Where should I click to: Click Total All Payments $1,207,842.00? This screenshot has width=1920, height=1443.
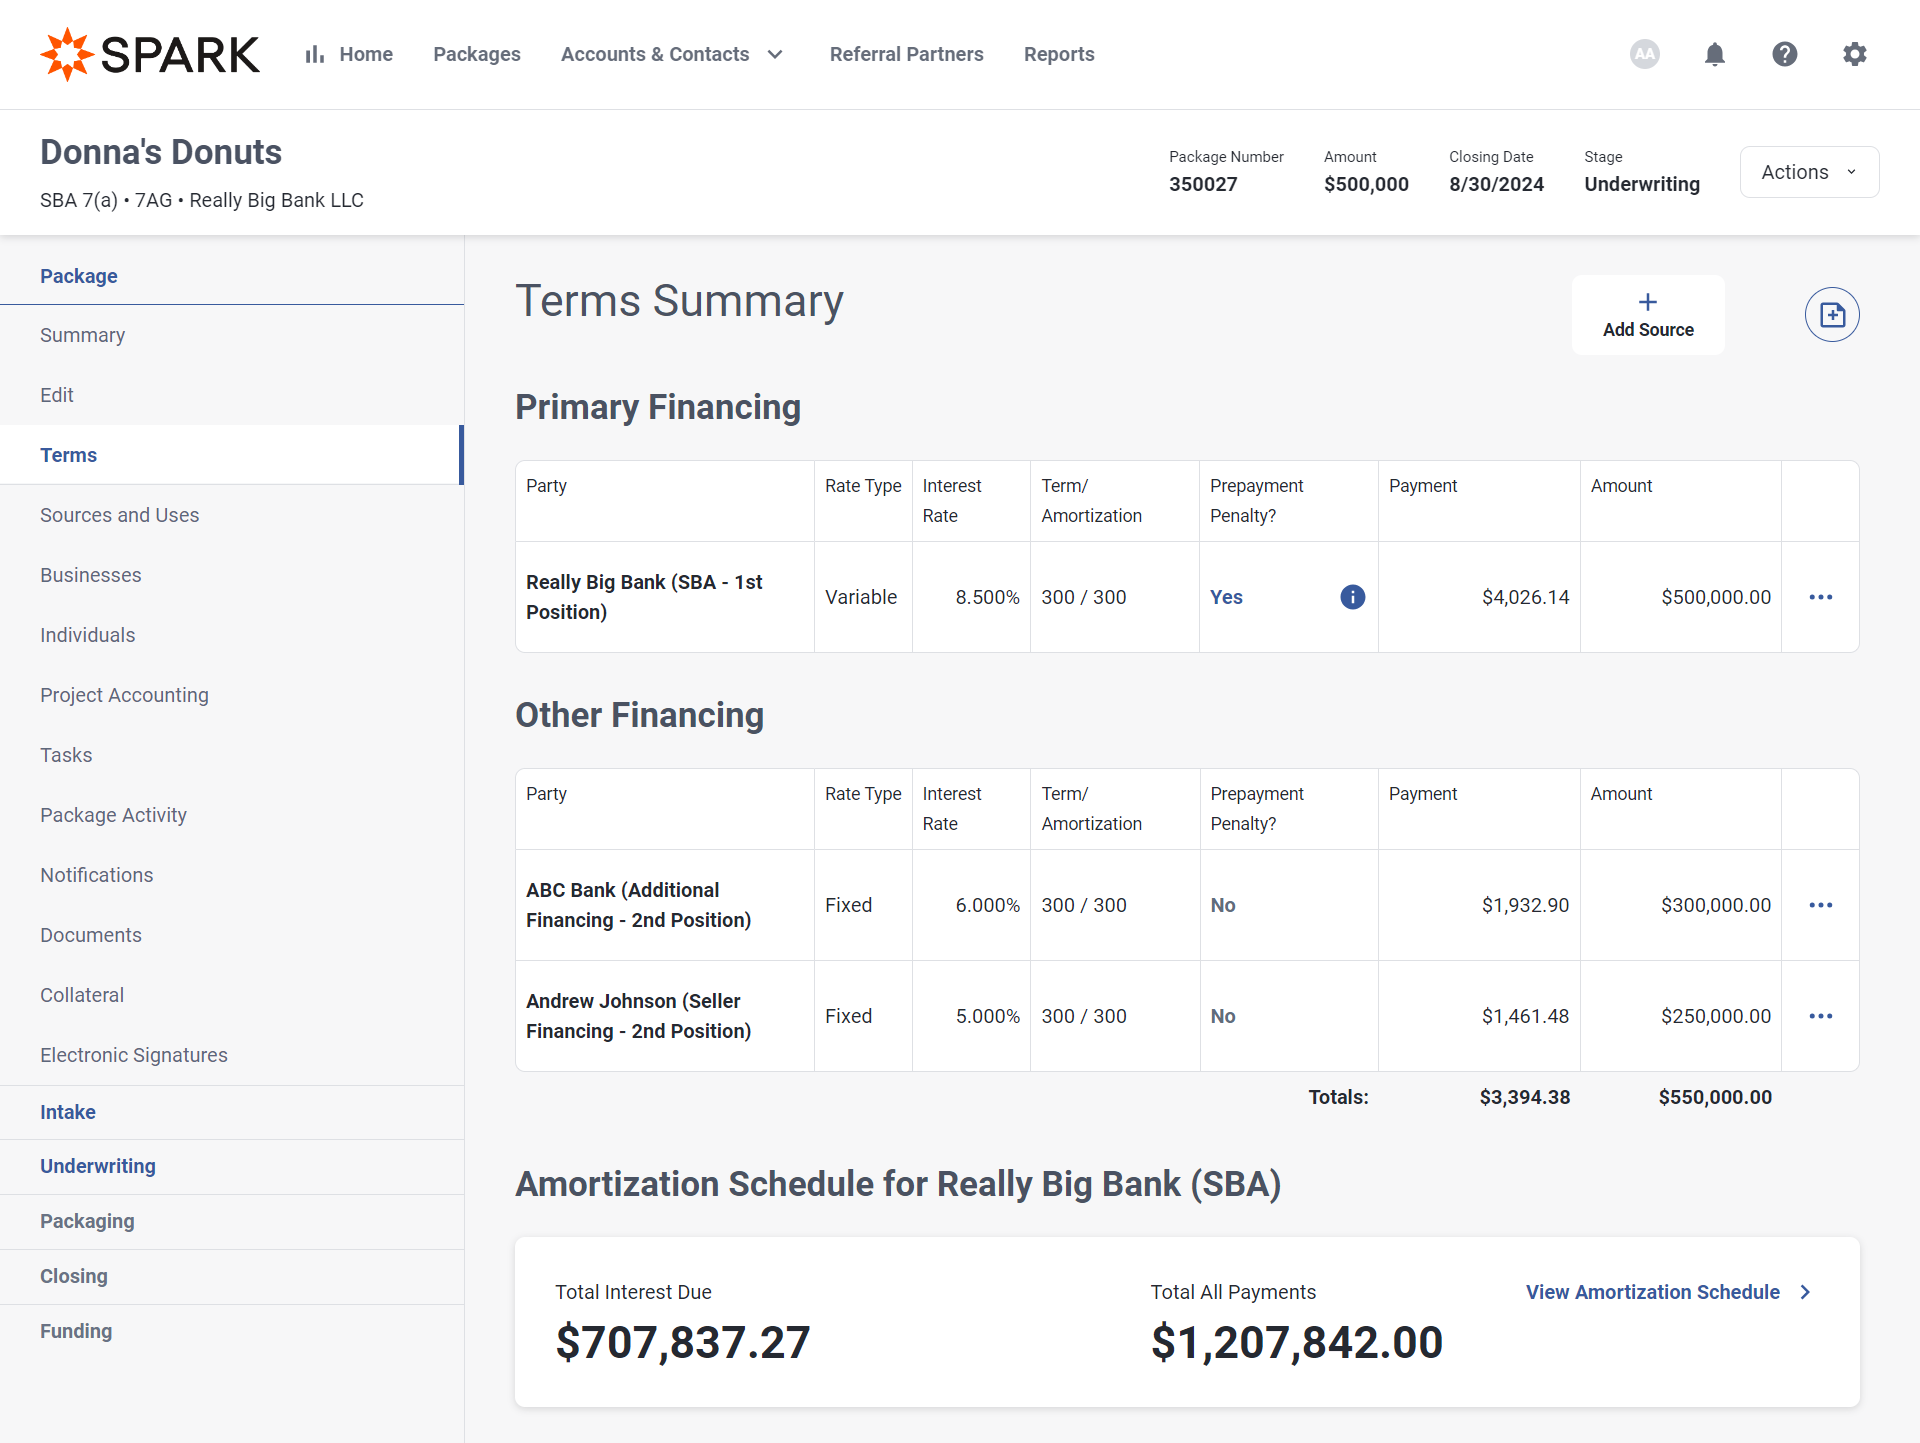point(1296,1342)
